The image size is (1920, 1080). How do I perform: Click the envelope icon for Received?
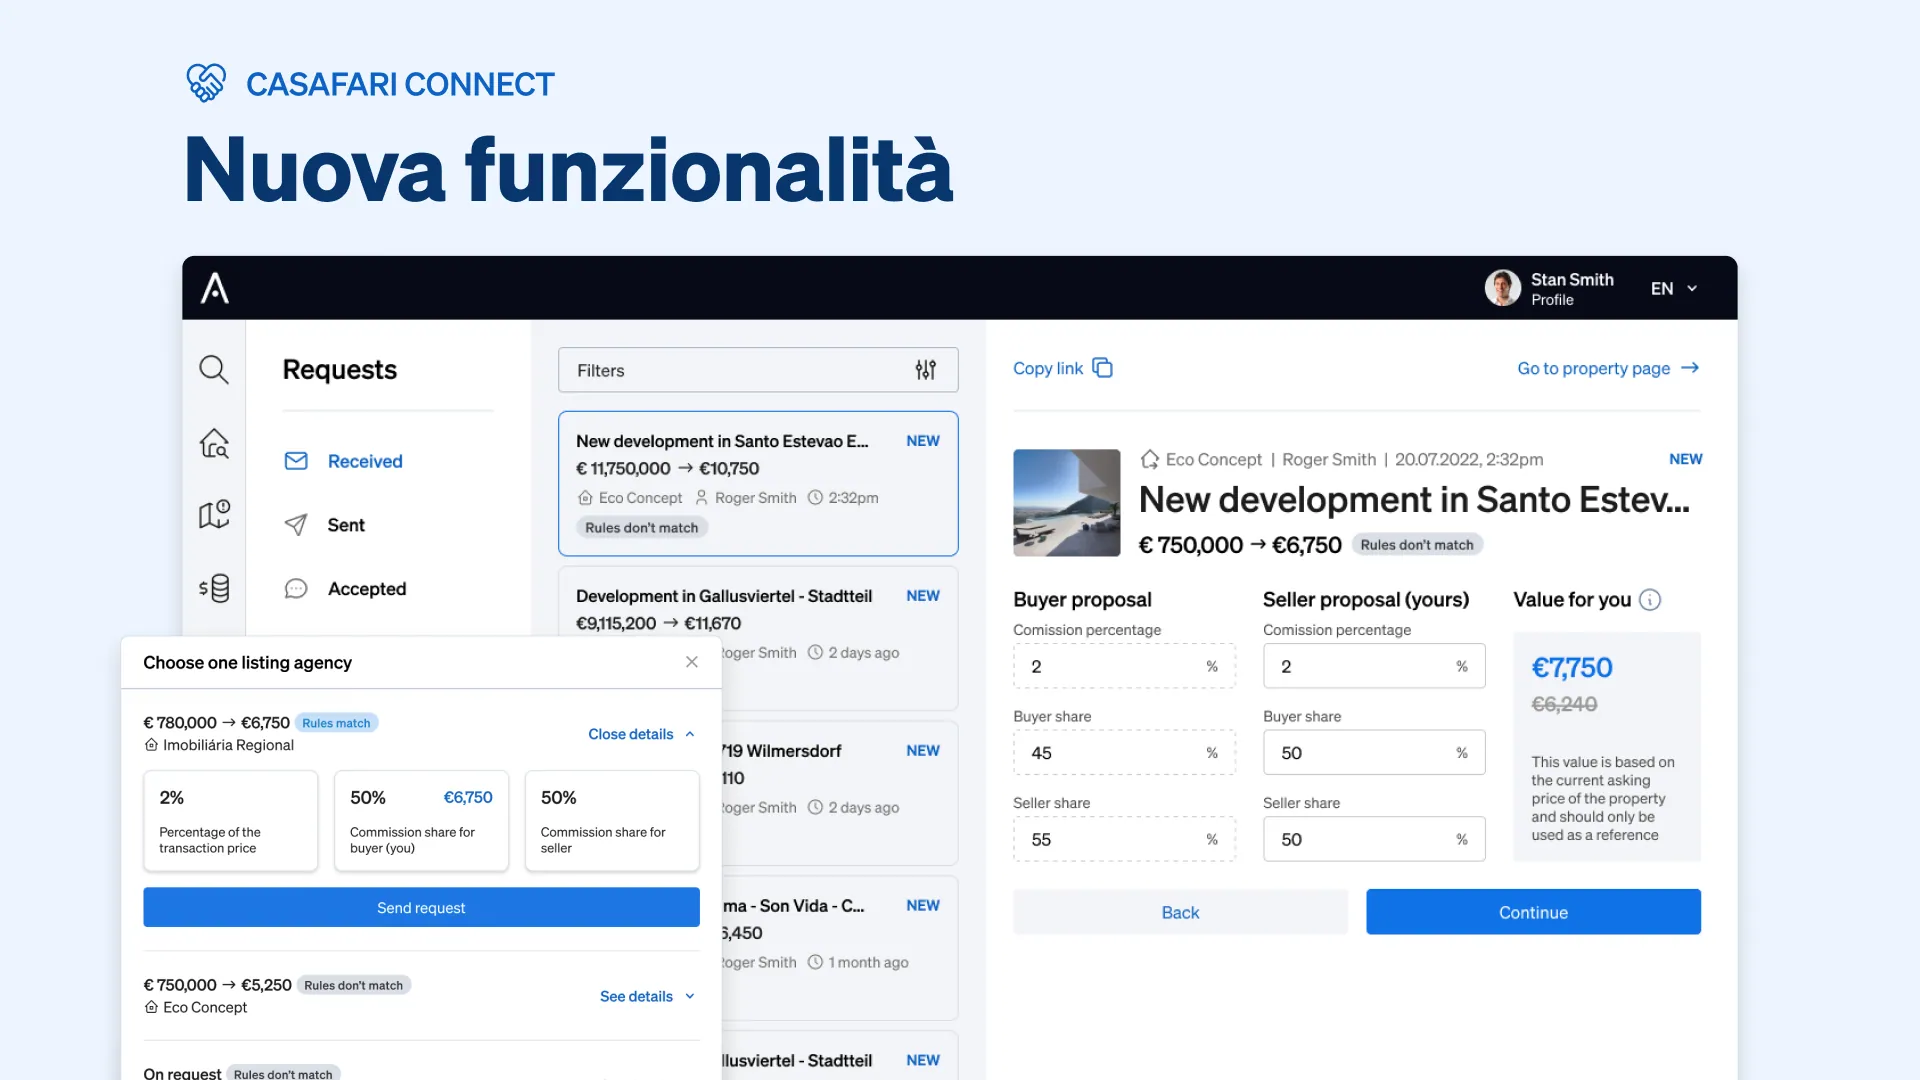point(296,461)
